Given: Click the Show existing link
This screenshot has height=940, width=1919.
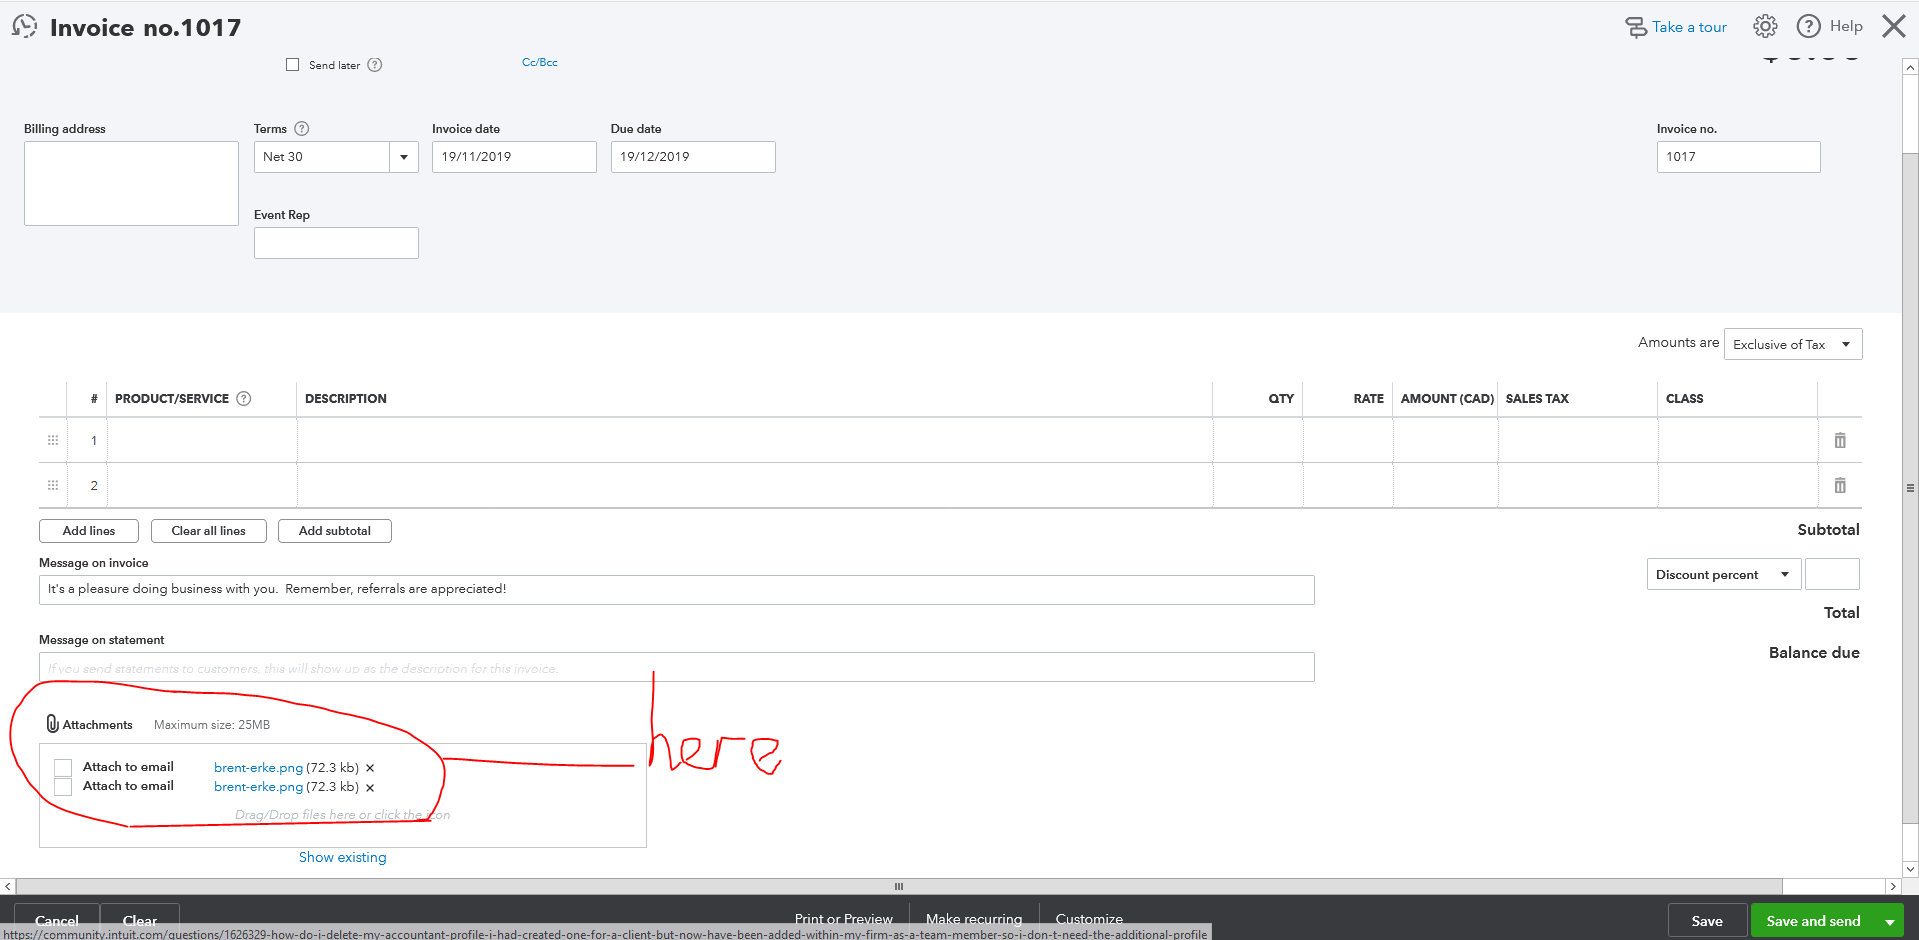Looking at the screenshot, I should [342, 857].
